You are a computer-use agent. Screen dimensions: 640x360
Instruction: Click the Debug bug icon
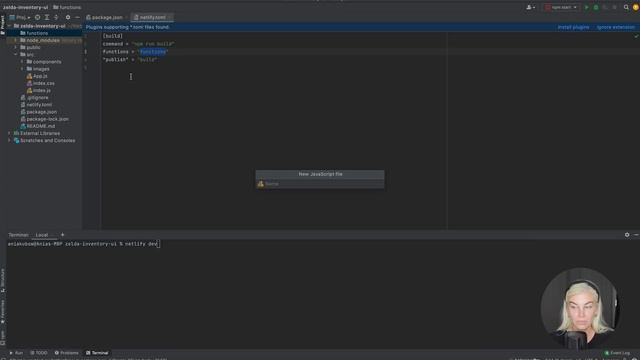(x=596, y=7)
